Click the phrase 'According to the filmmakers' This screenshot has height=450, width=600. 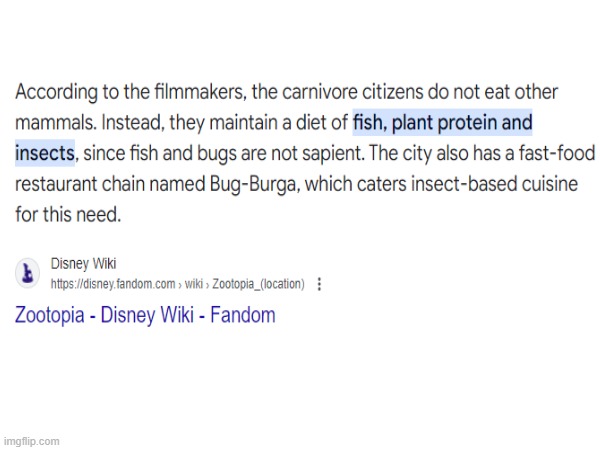click(129, 92)
